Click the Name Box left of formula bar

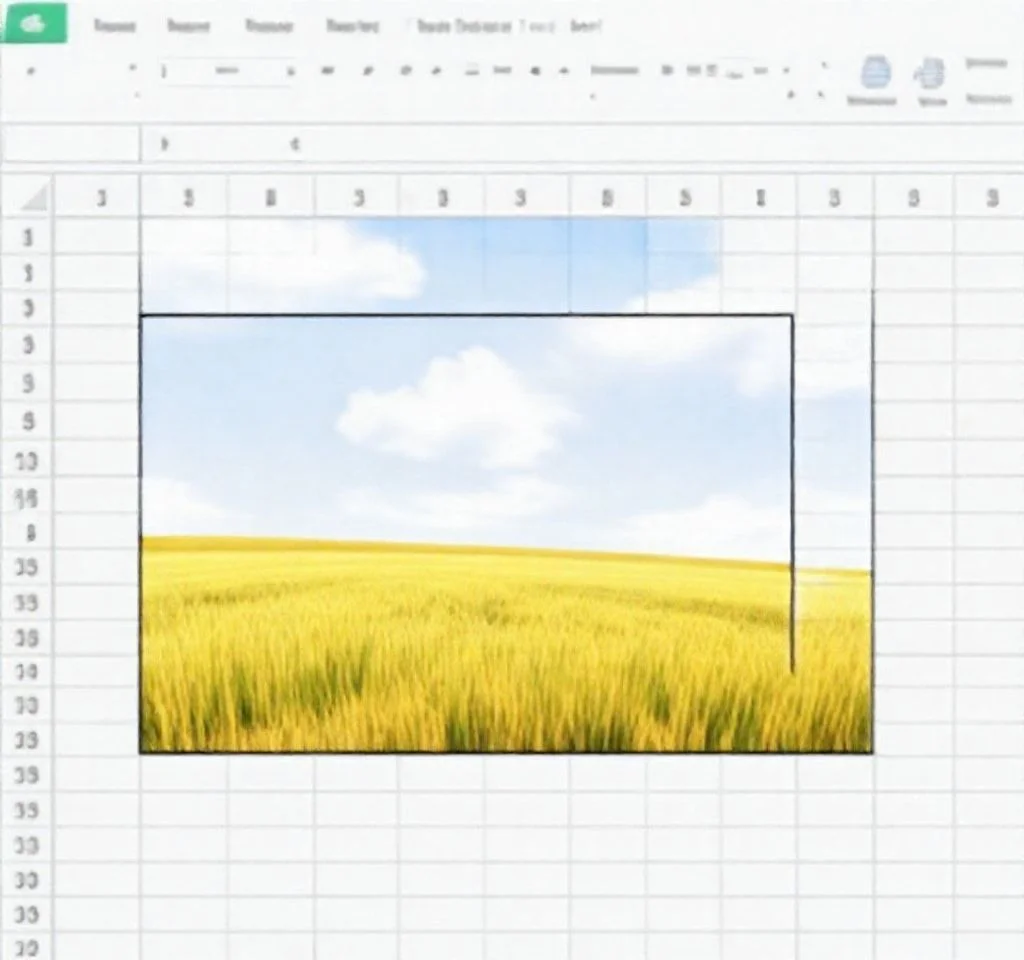pyautogui.click(x=70, y=145)
